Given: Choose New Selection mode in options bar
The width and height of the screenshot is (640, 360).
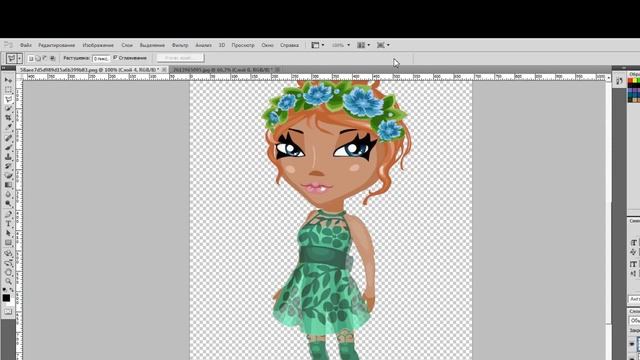Looking at the screenshot, I should coord(31,58).
